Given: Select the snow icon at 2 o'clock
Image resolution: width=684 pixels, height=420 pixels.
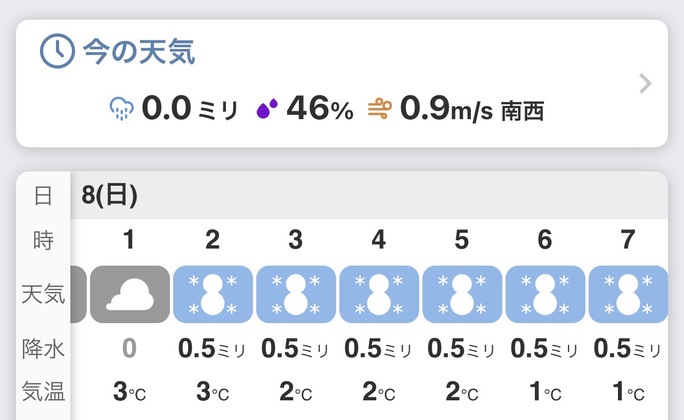Looking at the screenshot, I should (x=212, y=294).
